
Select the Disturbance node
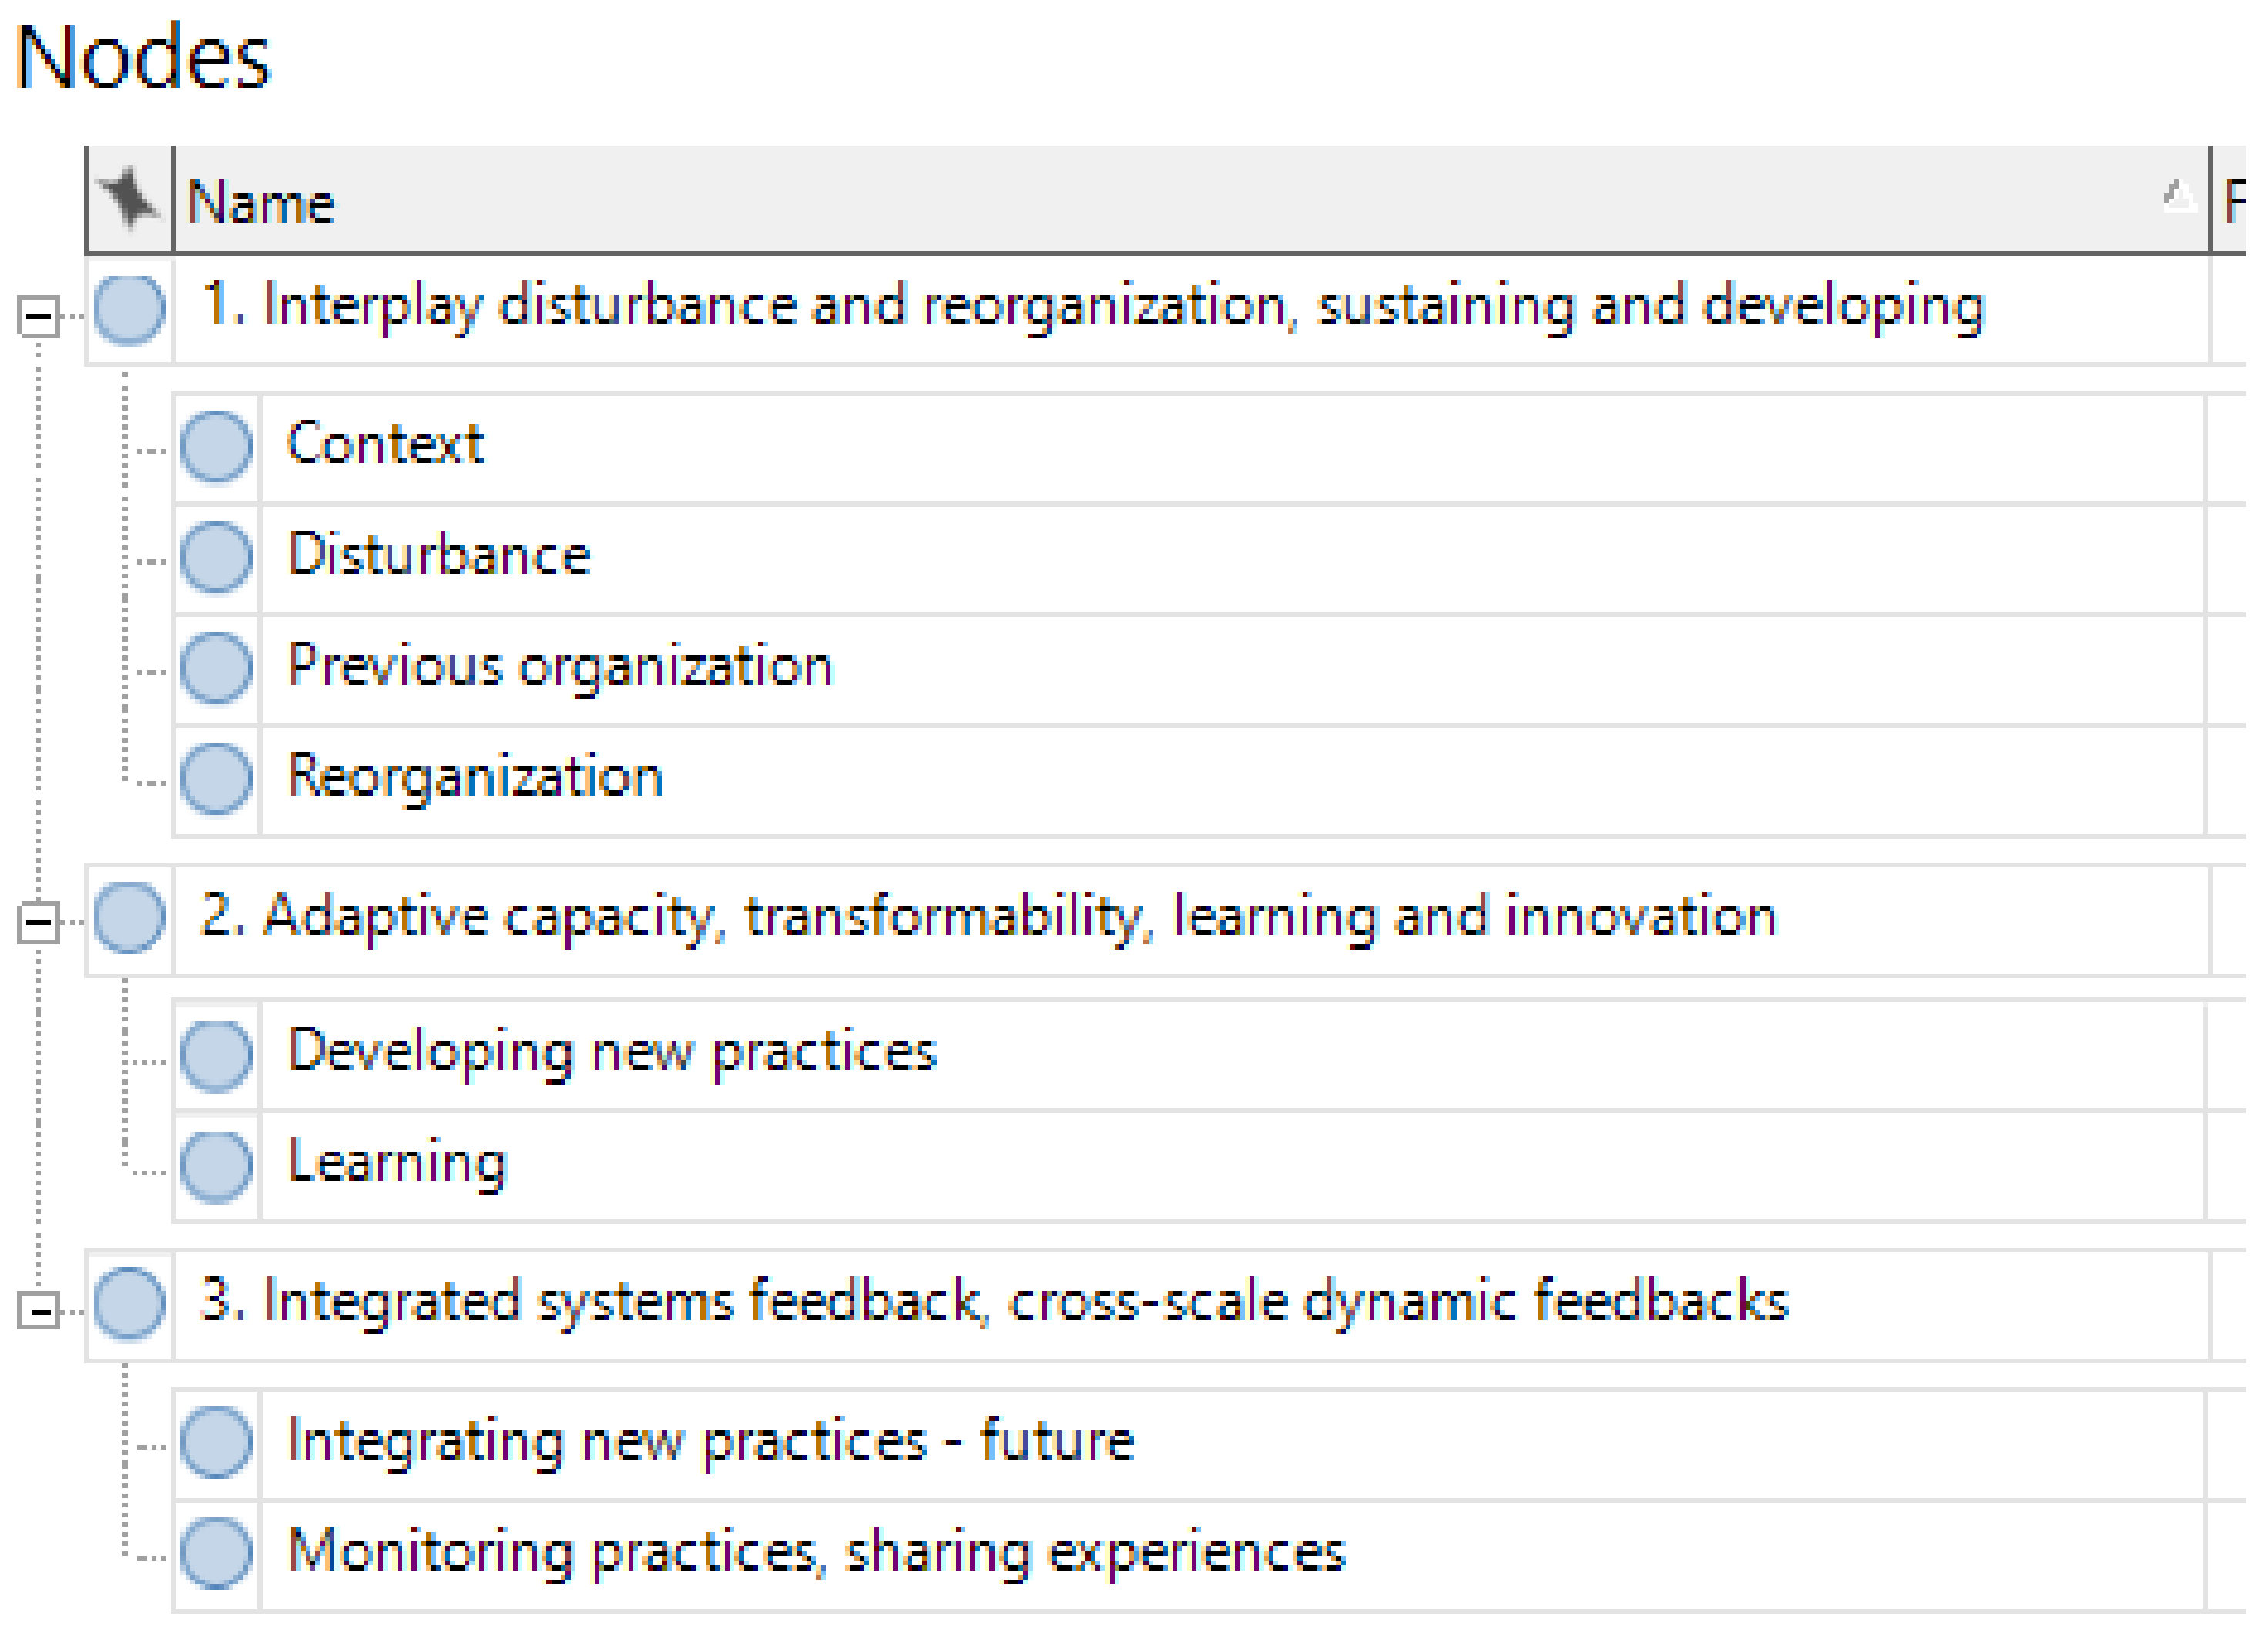(440, 557)
